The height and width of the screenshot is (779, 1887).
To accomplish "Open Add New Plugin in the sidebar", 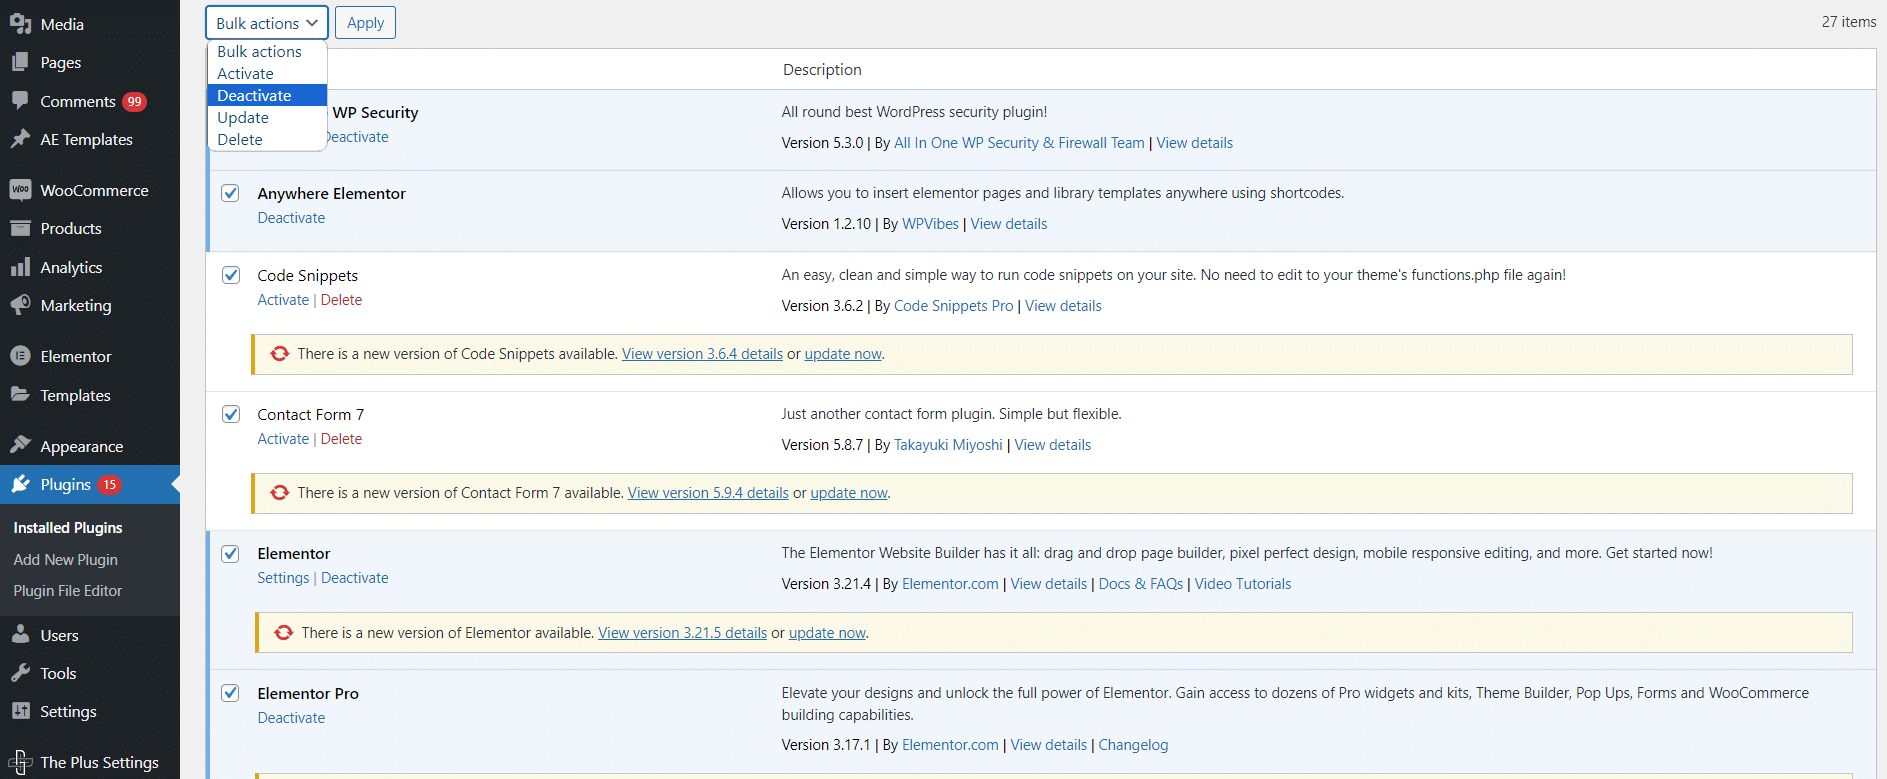I will (x=66, y=560).
